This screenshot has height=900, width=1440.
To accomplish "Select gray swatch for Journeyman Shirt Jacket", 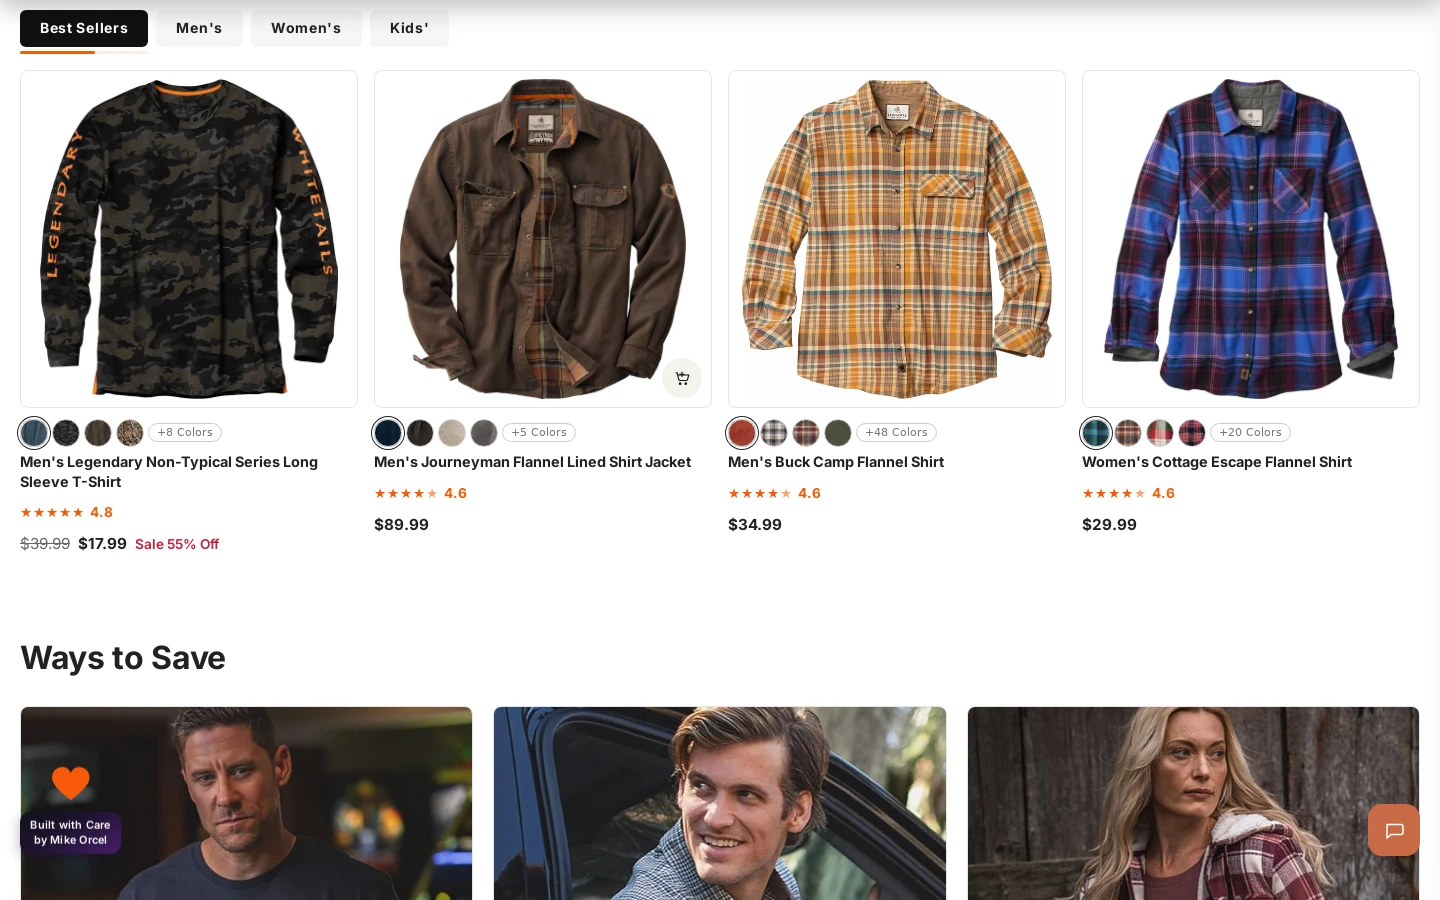I will point(484,433).
